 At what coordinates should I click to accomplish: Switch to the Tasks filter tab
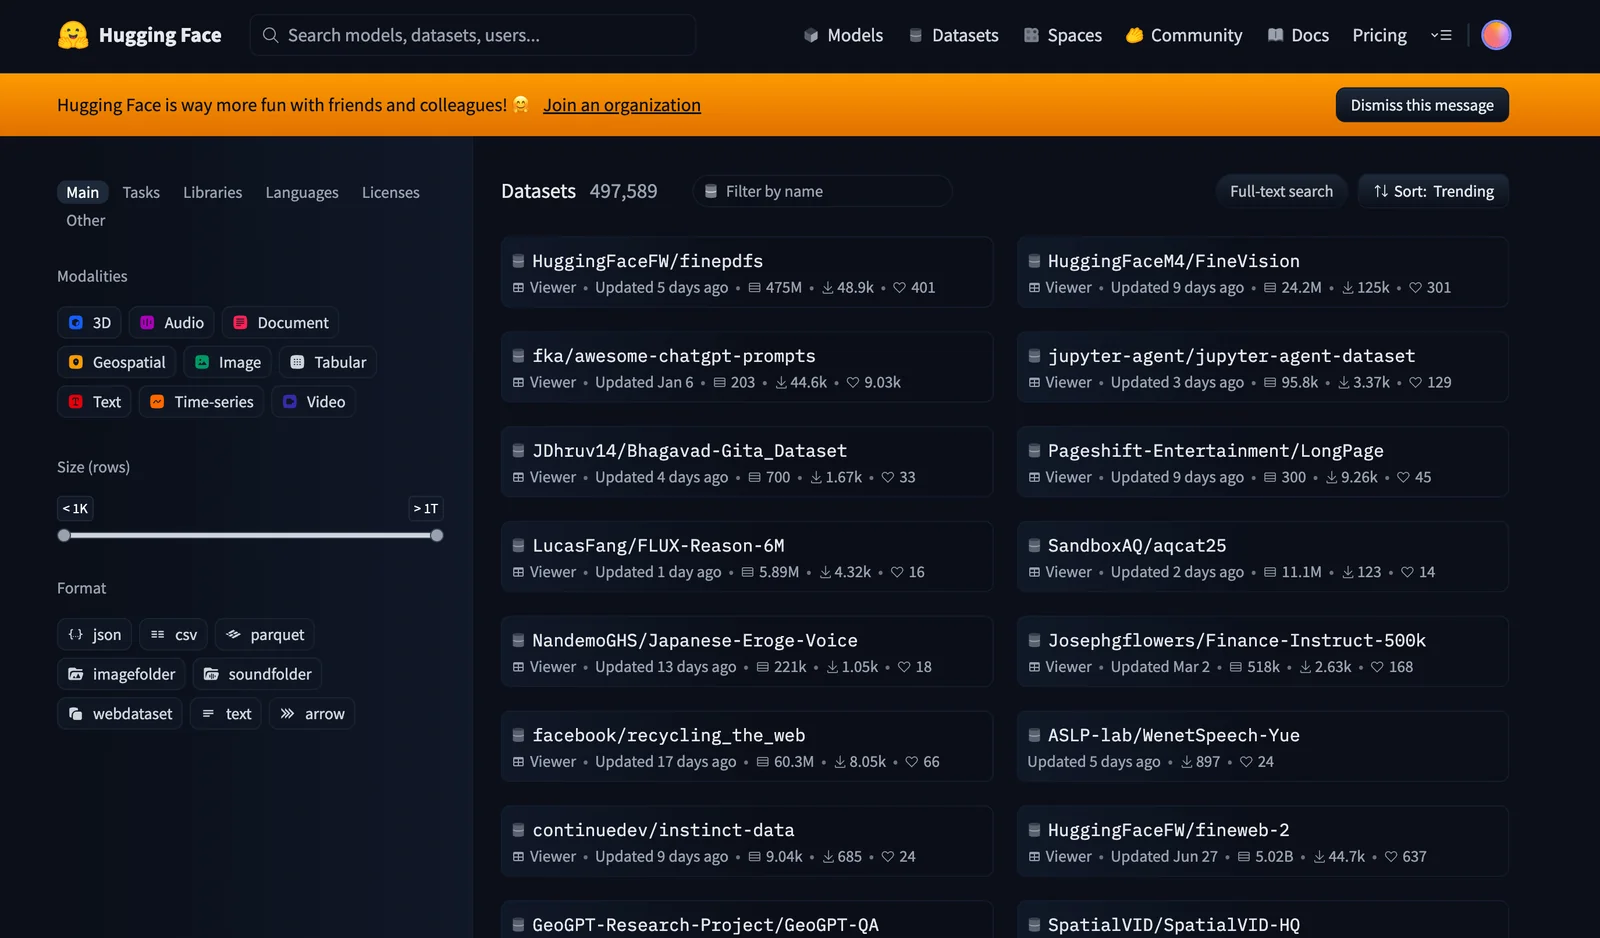141,192
